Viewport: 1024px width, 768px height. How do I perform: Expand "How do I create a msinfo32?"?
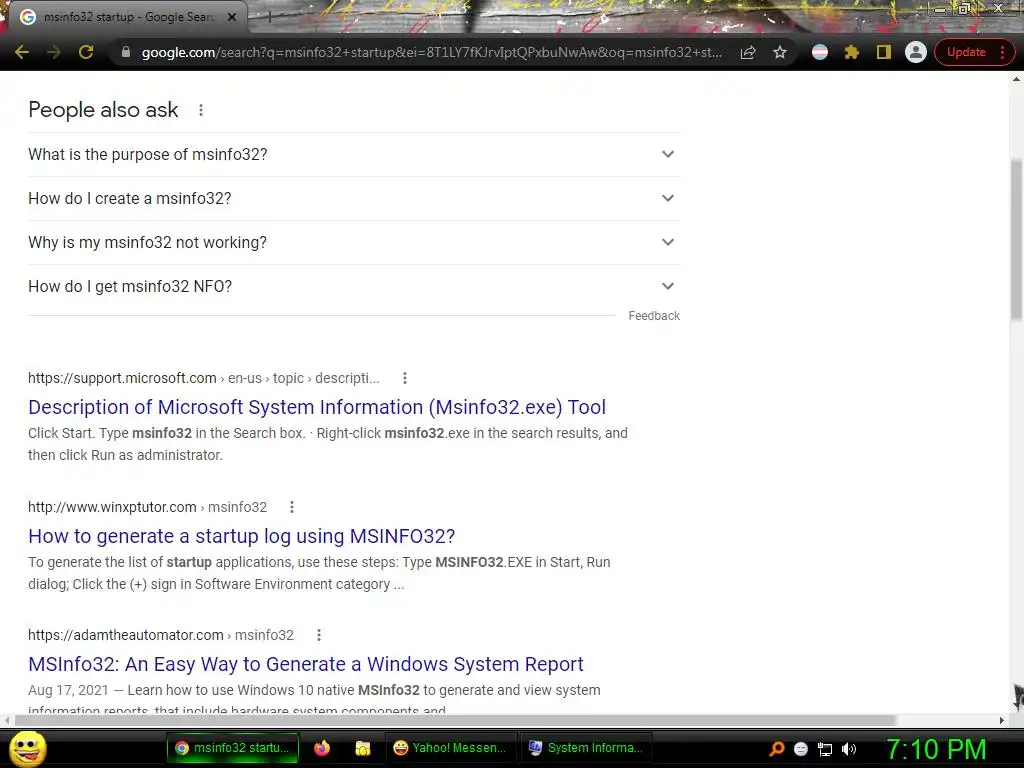point(353,199)
